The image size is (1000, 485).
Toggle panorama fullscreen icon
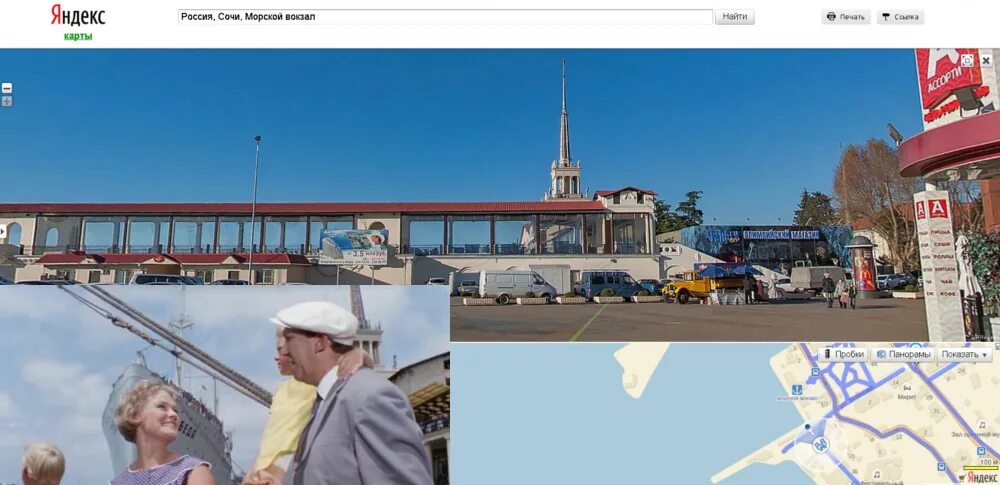967,61
